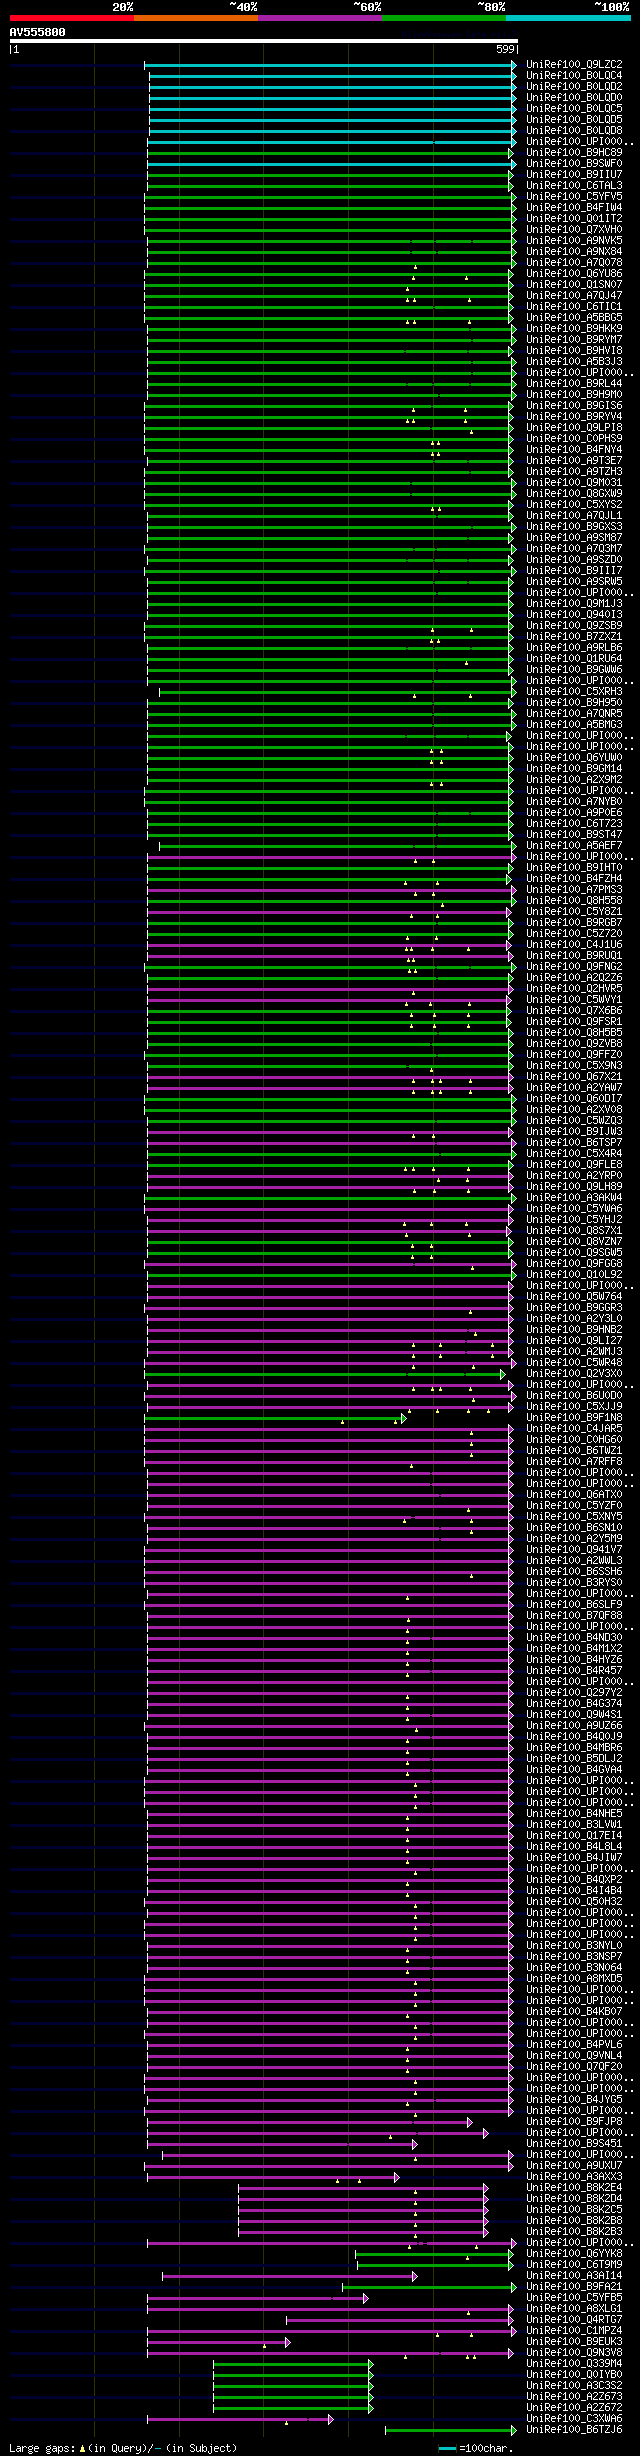Click the orange ~40% identity legend segment
Image resolution: width=640 pixels, height=2456 pixels.
point(196,17)
